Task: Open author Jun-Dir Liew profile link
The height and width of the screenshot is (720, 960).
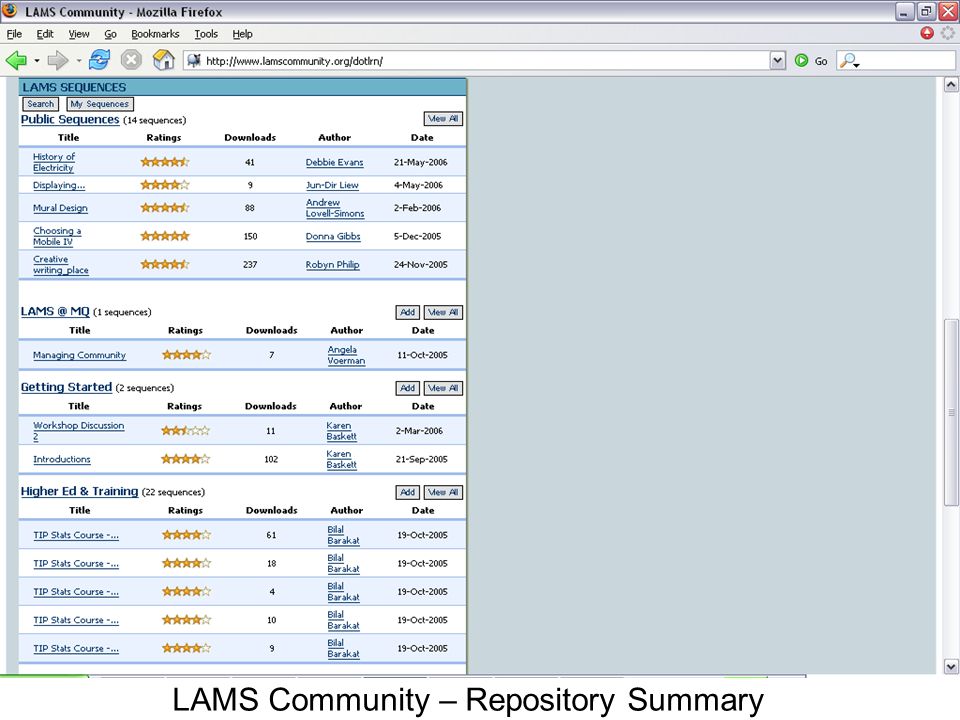Action: pos(332,185)
